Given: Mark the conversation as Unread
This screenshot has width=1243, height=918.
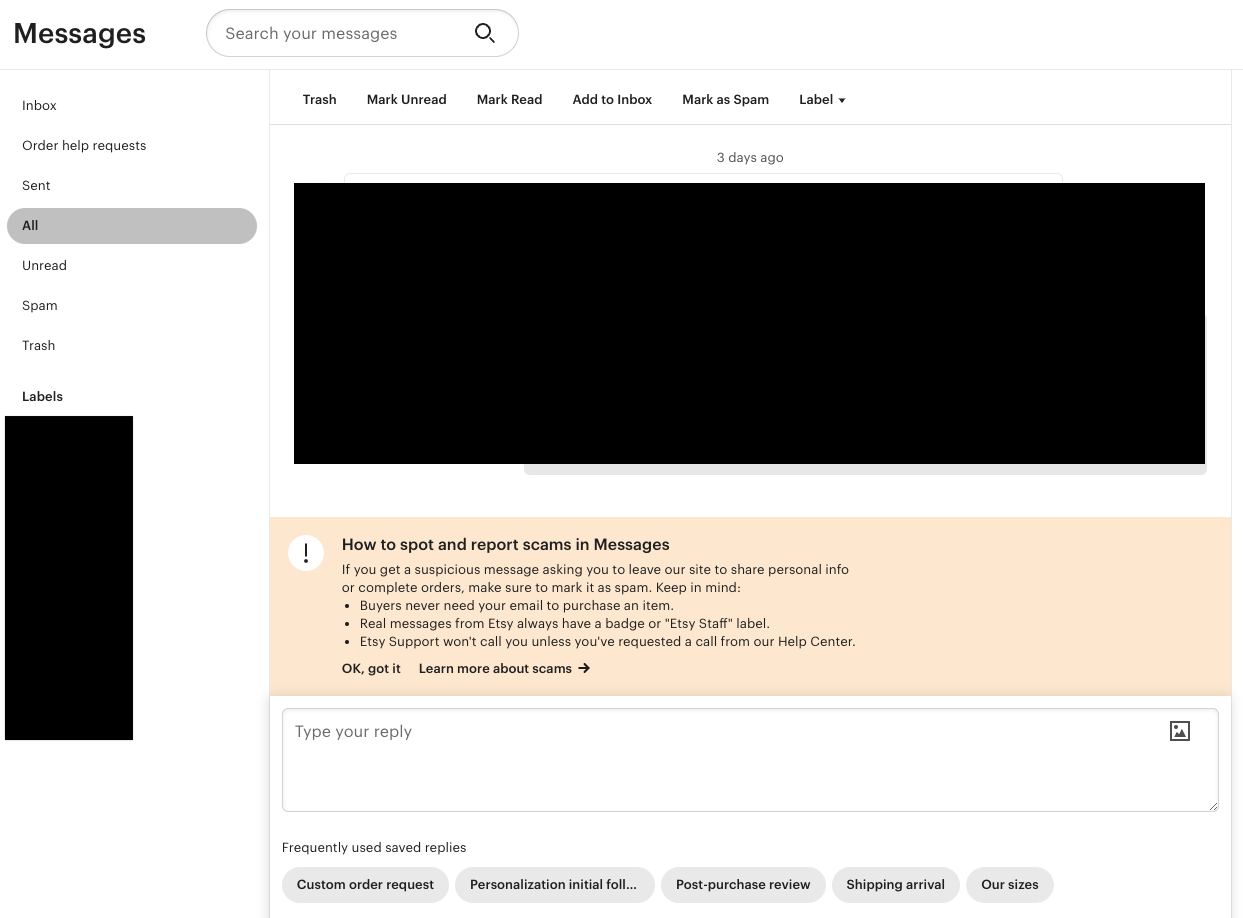Looking at the screenshot, I should tap(407, 99).
